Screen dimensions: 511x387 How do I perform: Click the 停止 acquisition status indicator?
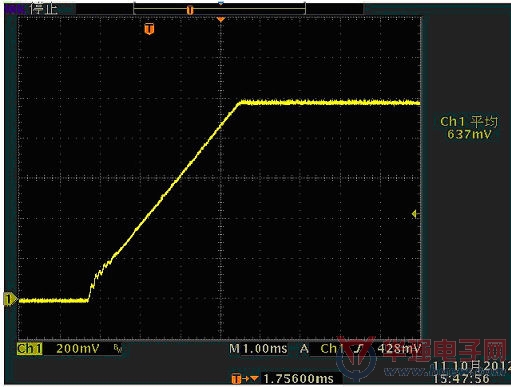tap(43, 9)
